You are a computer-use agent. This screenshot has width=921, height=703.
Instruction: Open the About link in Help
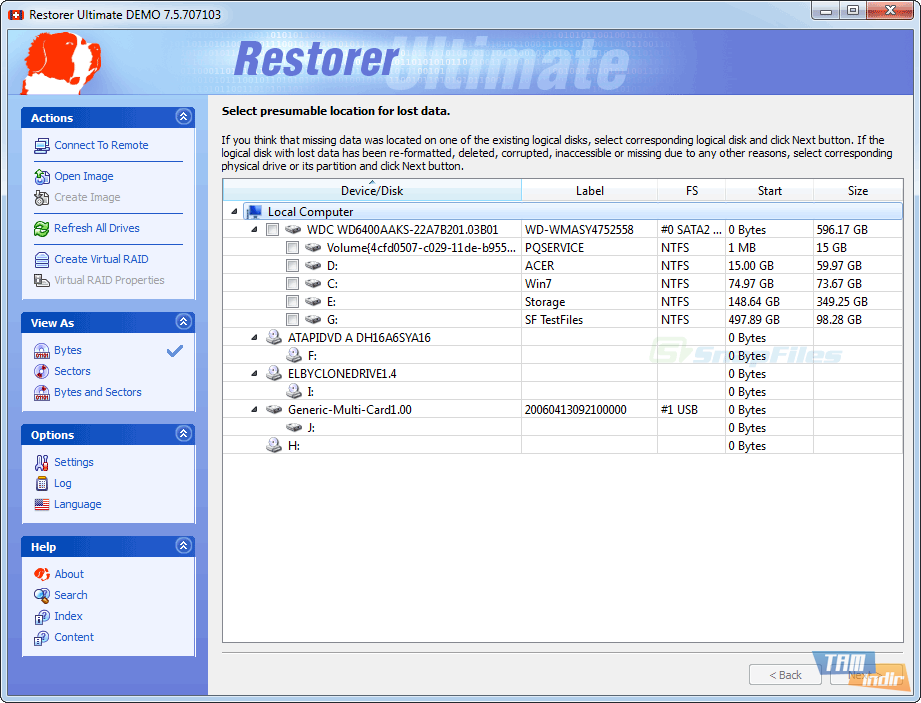click(69, 575)
